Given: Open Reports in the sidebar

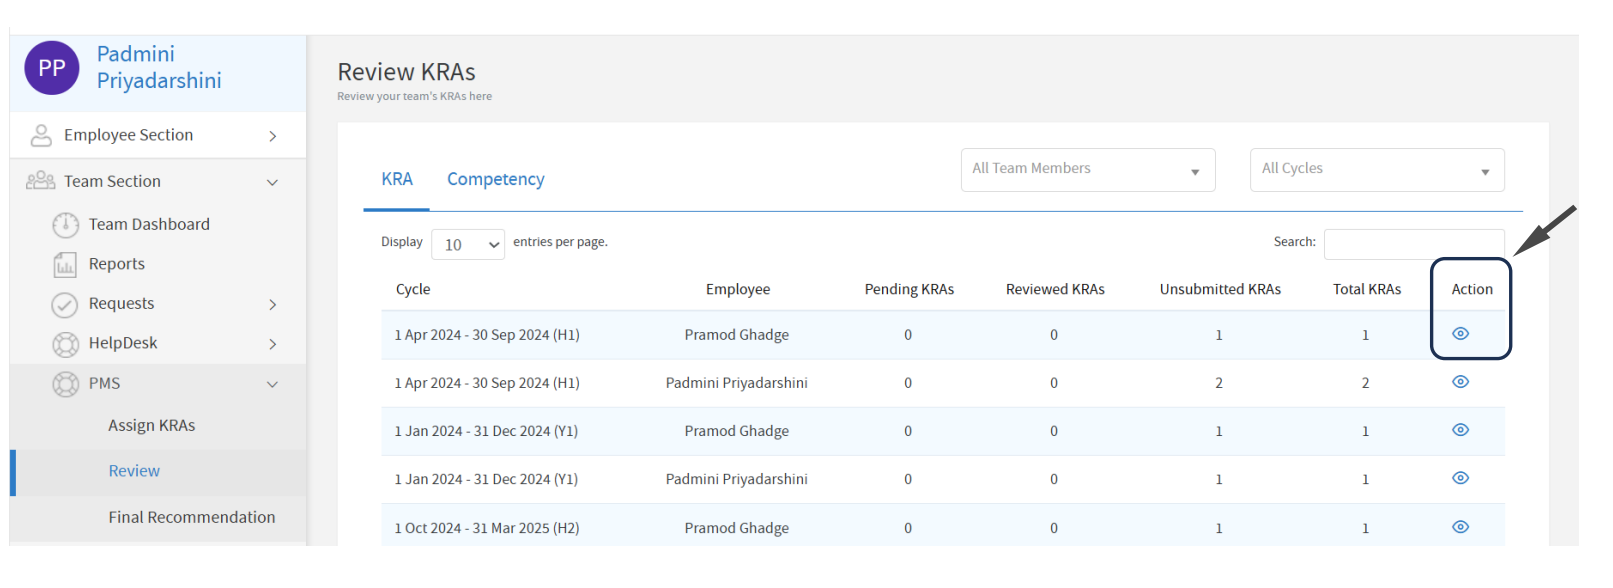Looking at the screenshot, I should point(116,264).
